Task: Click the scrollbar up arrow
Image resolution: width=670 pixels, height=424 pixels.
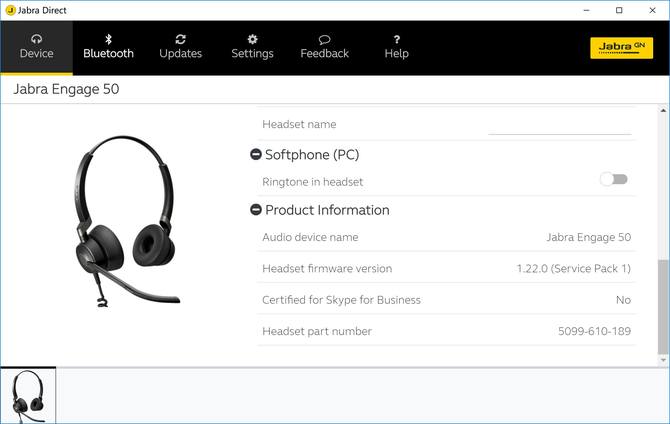Action: click(663, 110)
